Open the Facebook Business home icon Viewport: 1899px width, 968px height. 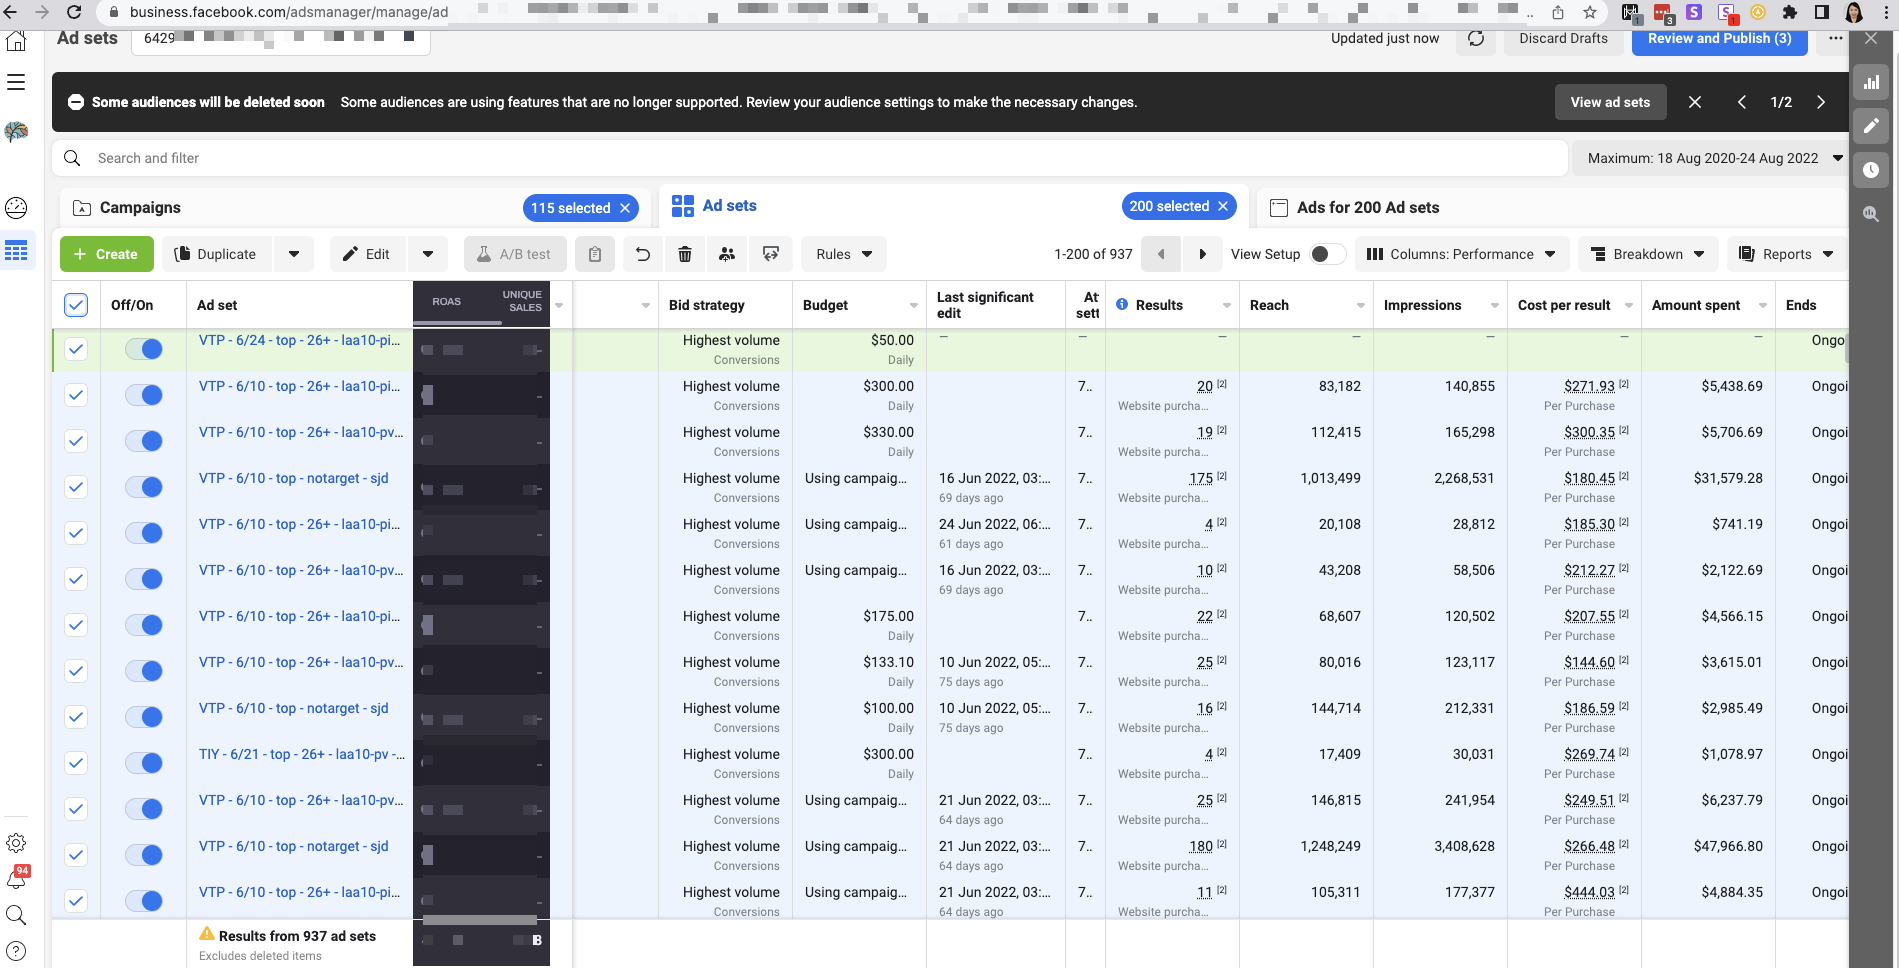(16, 41)
